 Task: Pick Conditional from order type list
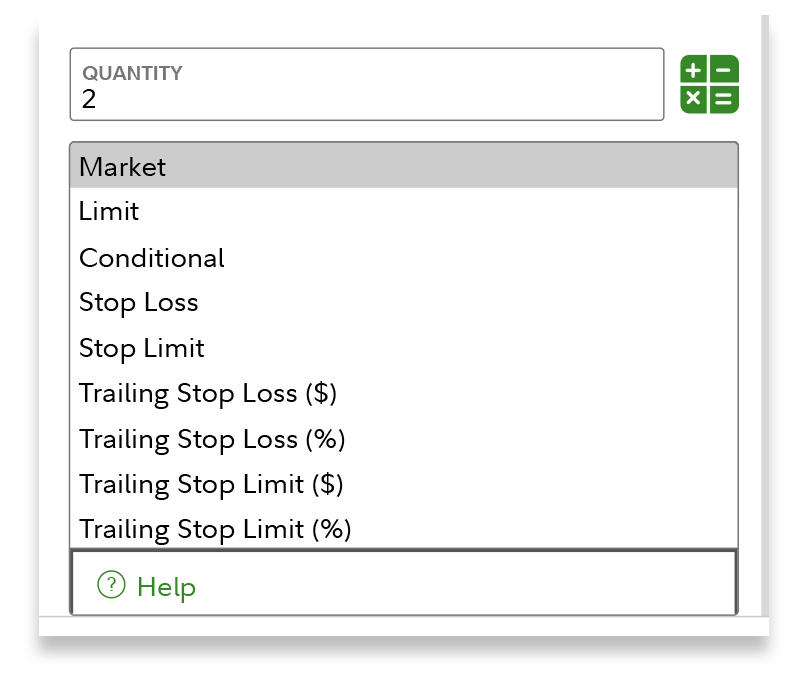point(152,258)
